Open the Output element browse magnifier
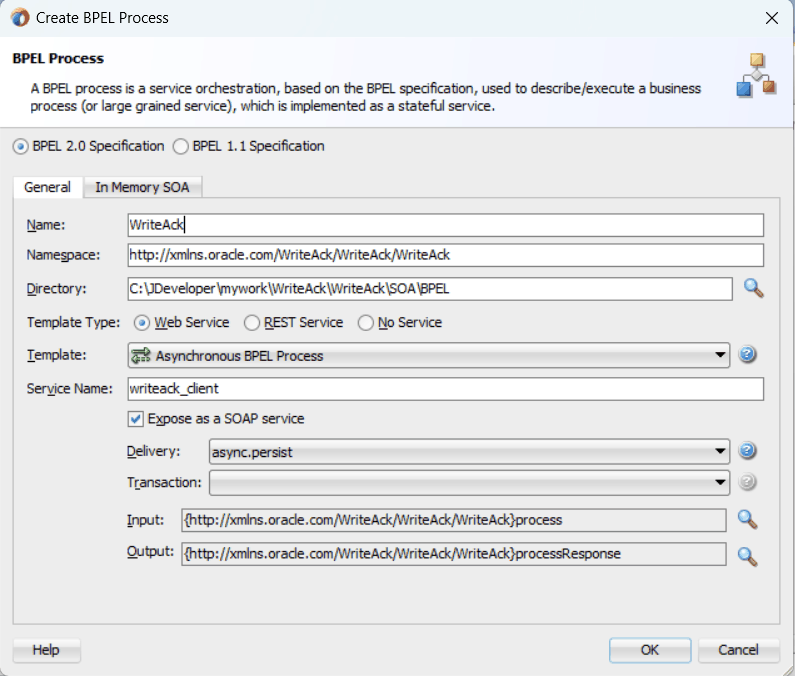Image resolution: width=795 pixels, height=676 pixels. (x=747, y=556)
